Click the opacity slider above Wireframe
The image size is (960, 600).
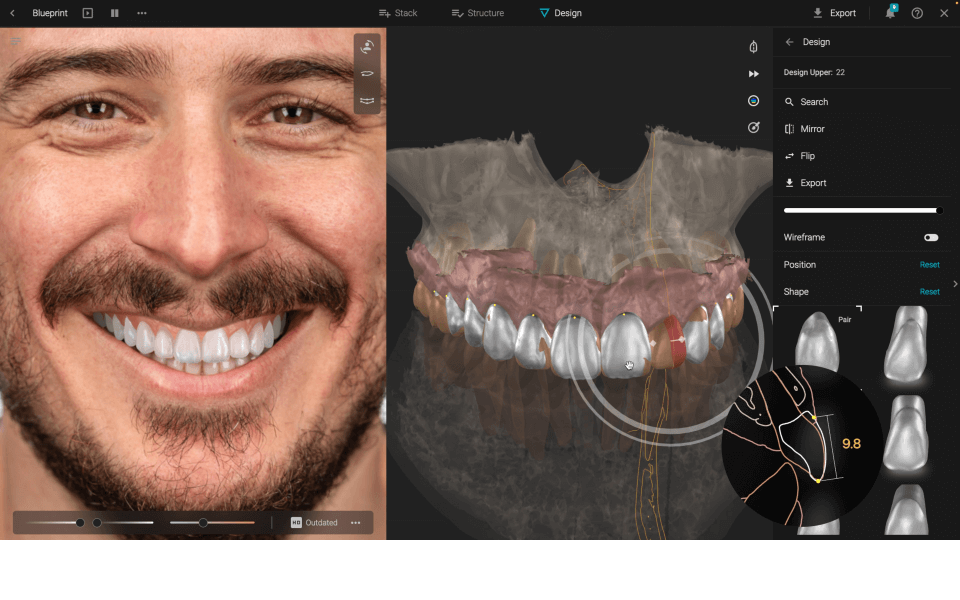(861, 210)
